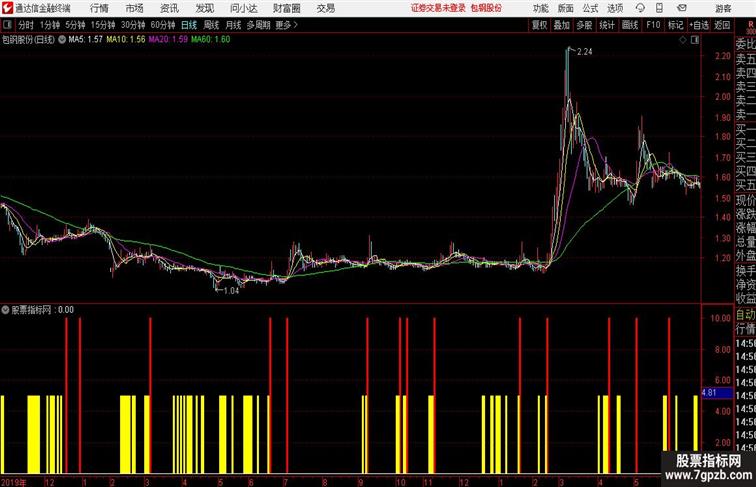Screen dimensions: 756x487
Task: Click the 股票指标网 : 0.00 indicator label
Action: point(42,310)
